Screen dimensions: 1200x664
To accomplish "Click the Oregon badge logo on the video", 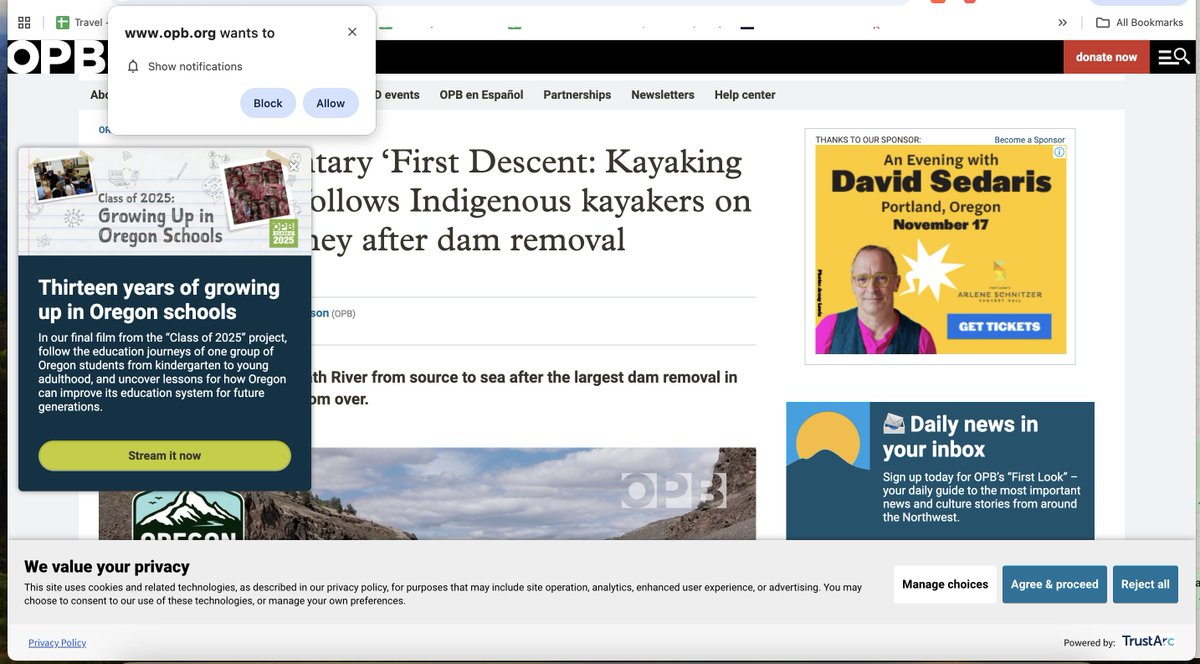I will (x=188, y=515).
